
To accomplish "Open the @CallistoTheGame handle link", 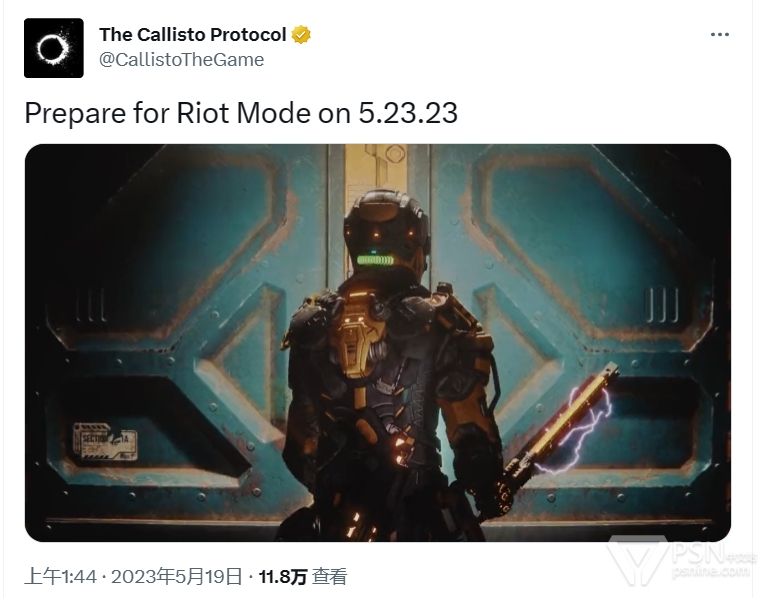I will (181, 60).
